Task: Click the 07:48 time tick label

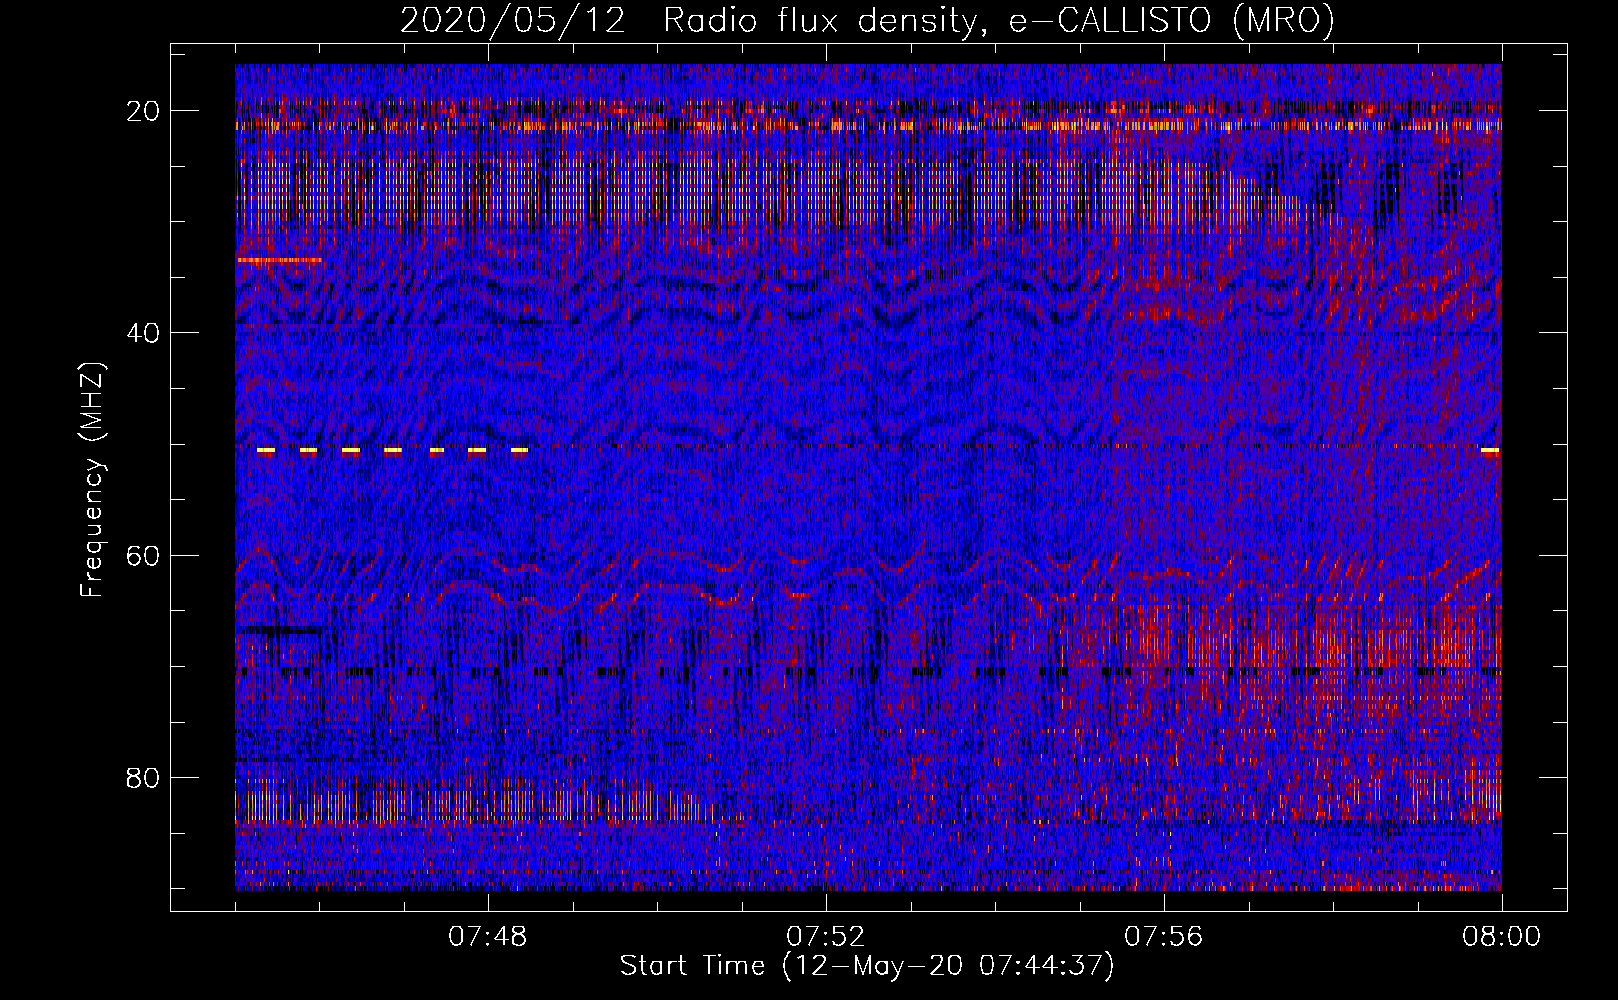Action: 488,937
